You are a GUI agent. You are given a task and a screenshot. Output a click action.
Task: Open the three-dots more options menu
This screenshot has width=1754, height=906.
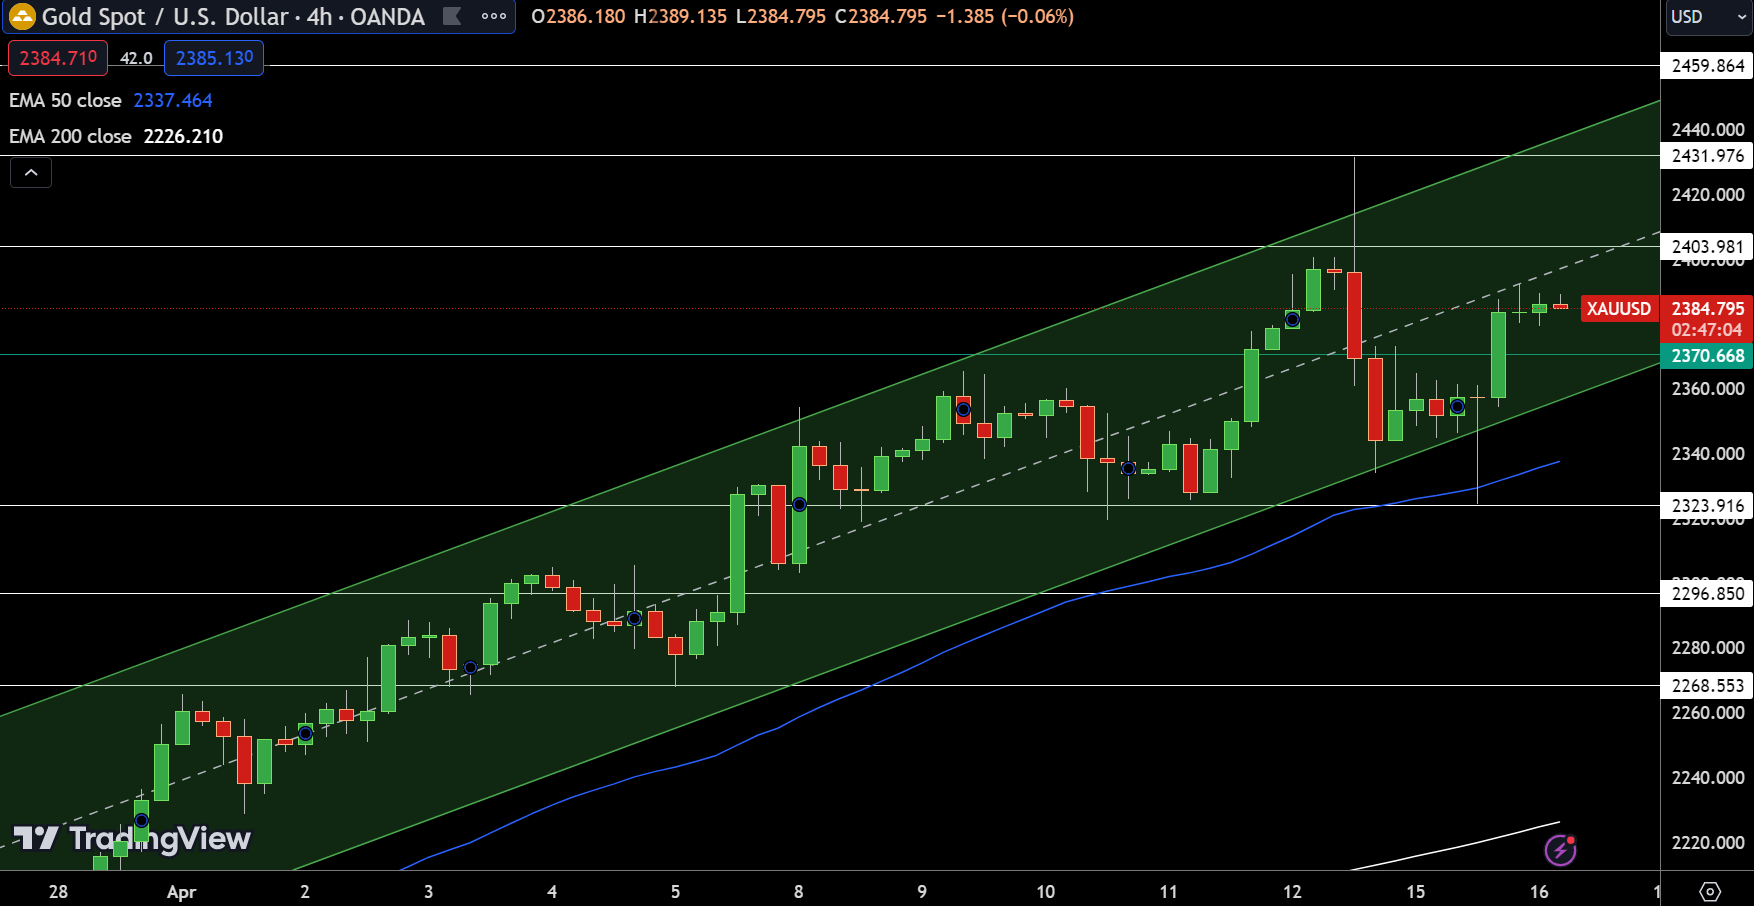click(x=494, y=16)
